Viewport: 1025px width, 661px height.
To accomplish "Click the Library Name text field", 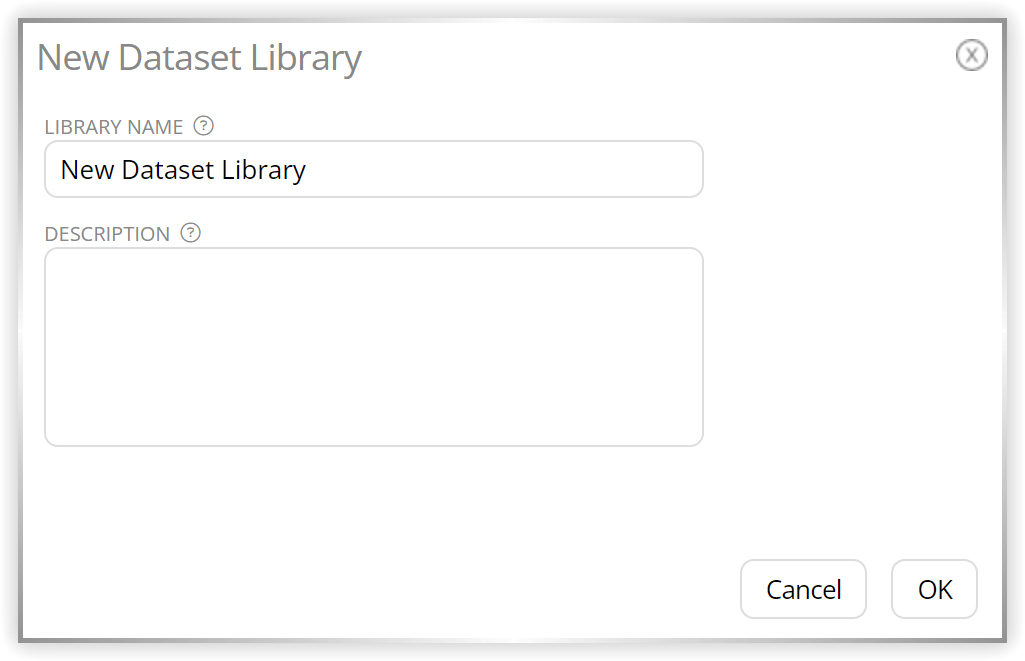I will click(x=374, y=169).
